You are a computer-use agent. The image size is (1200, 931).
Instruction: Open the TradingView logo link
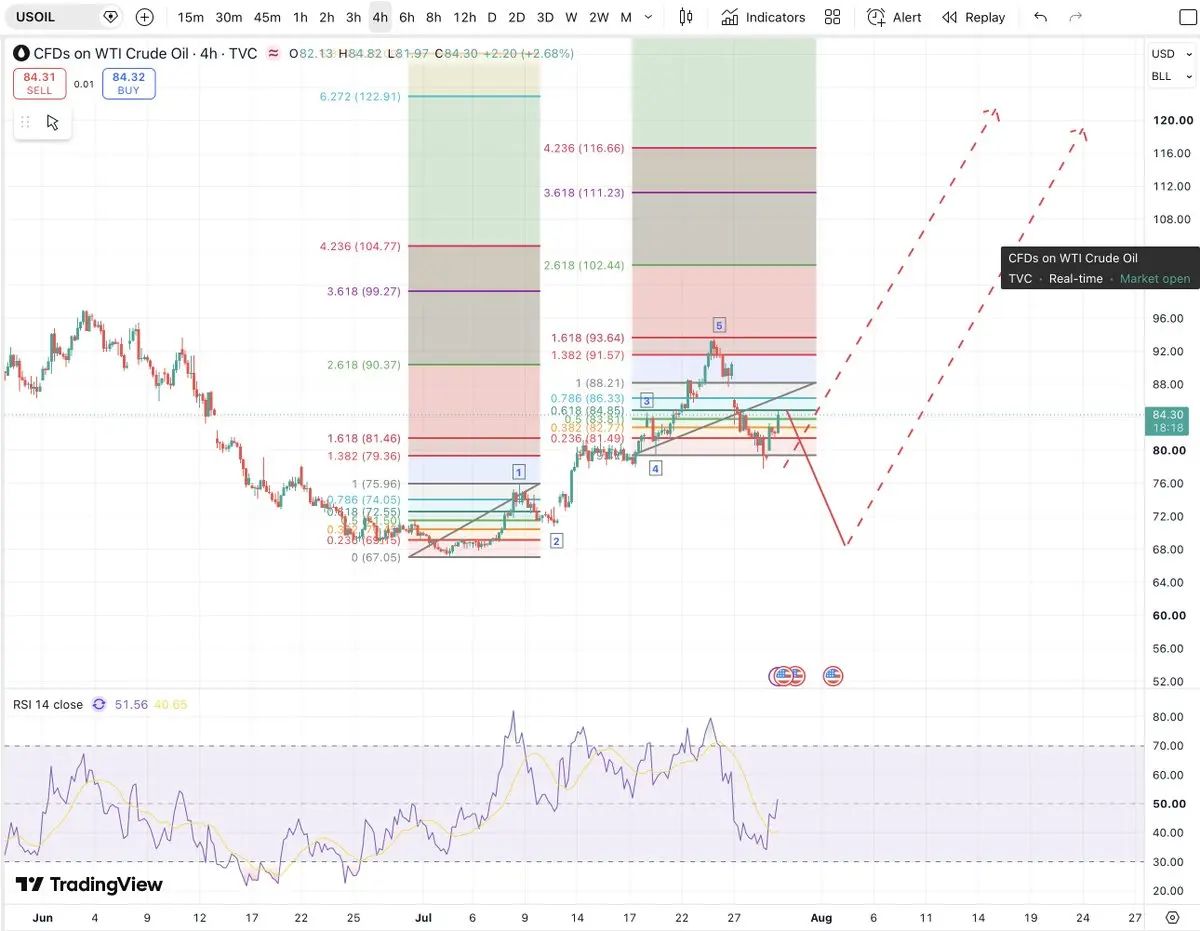(89, 884)
